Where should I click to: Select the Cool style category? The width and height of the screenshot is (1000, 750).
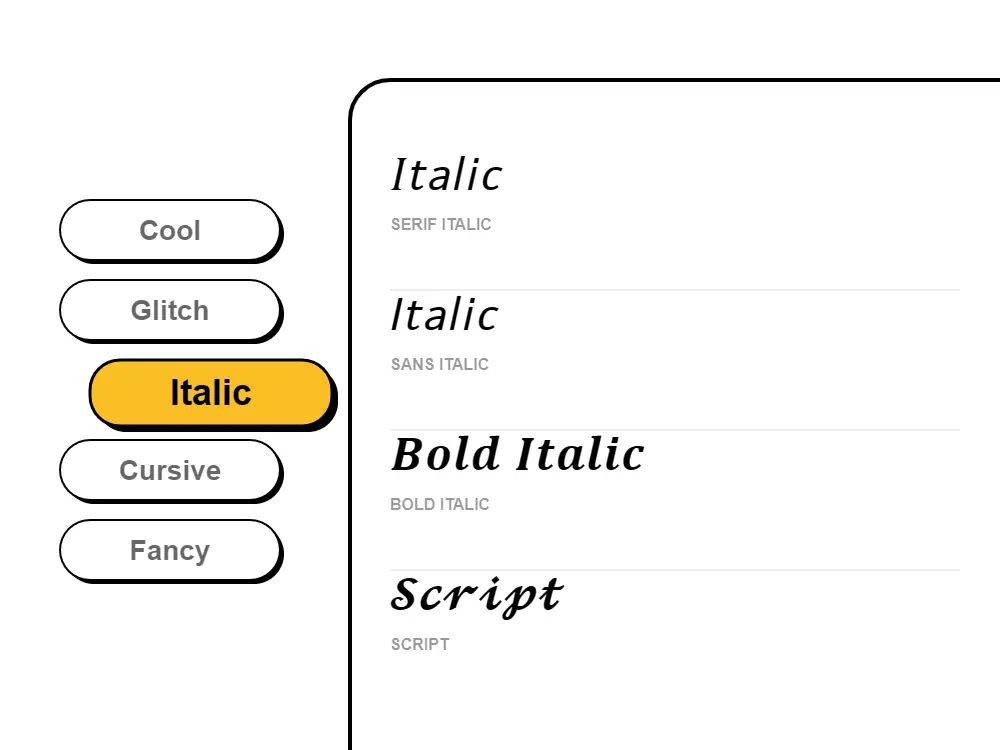(171, 230)
